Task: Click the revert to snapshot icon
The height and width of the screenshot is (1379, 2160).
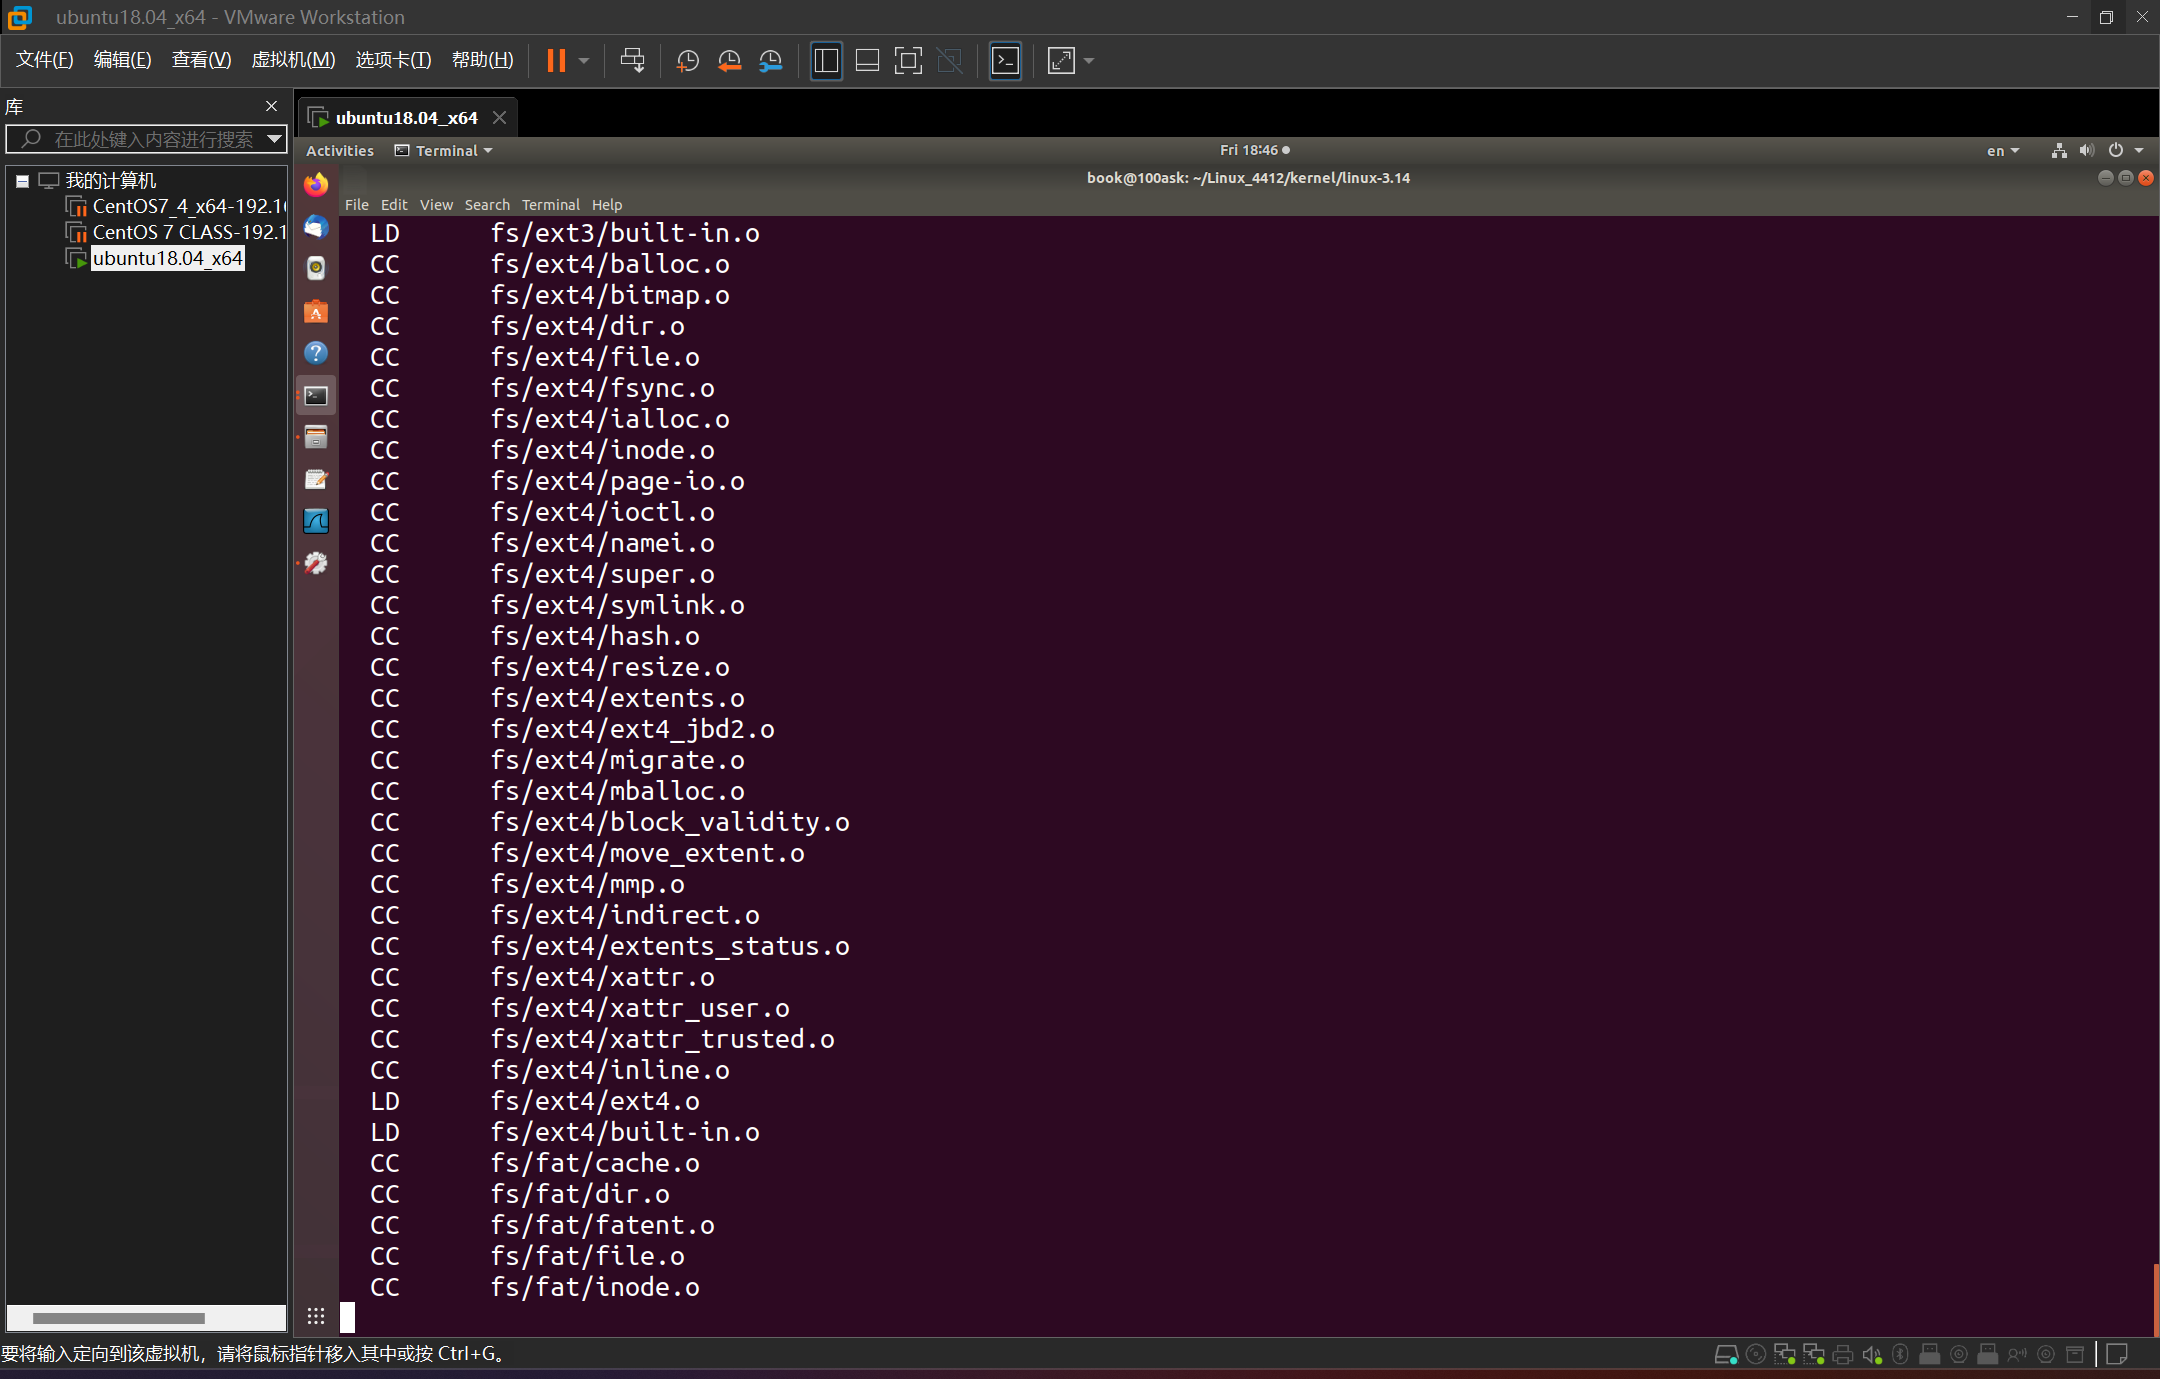Action: pos(729,61)
